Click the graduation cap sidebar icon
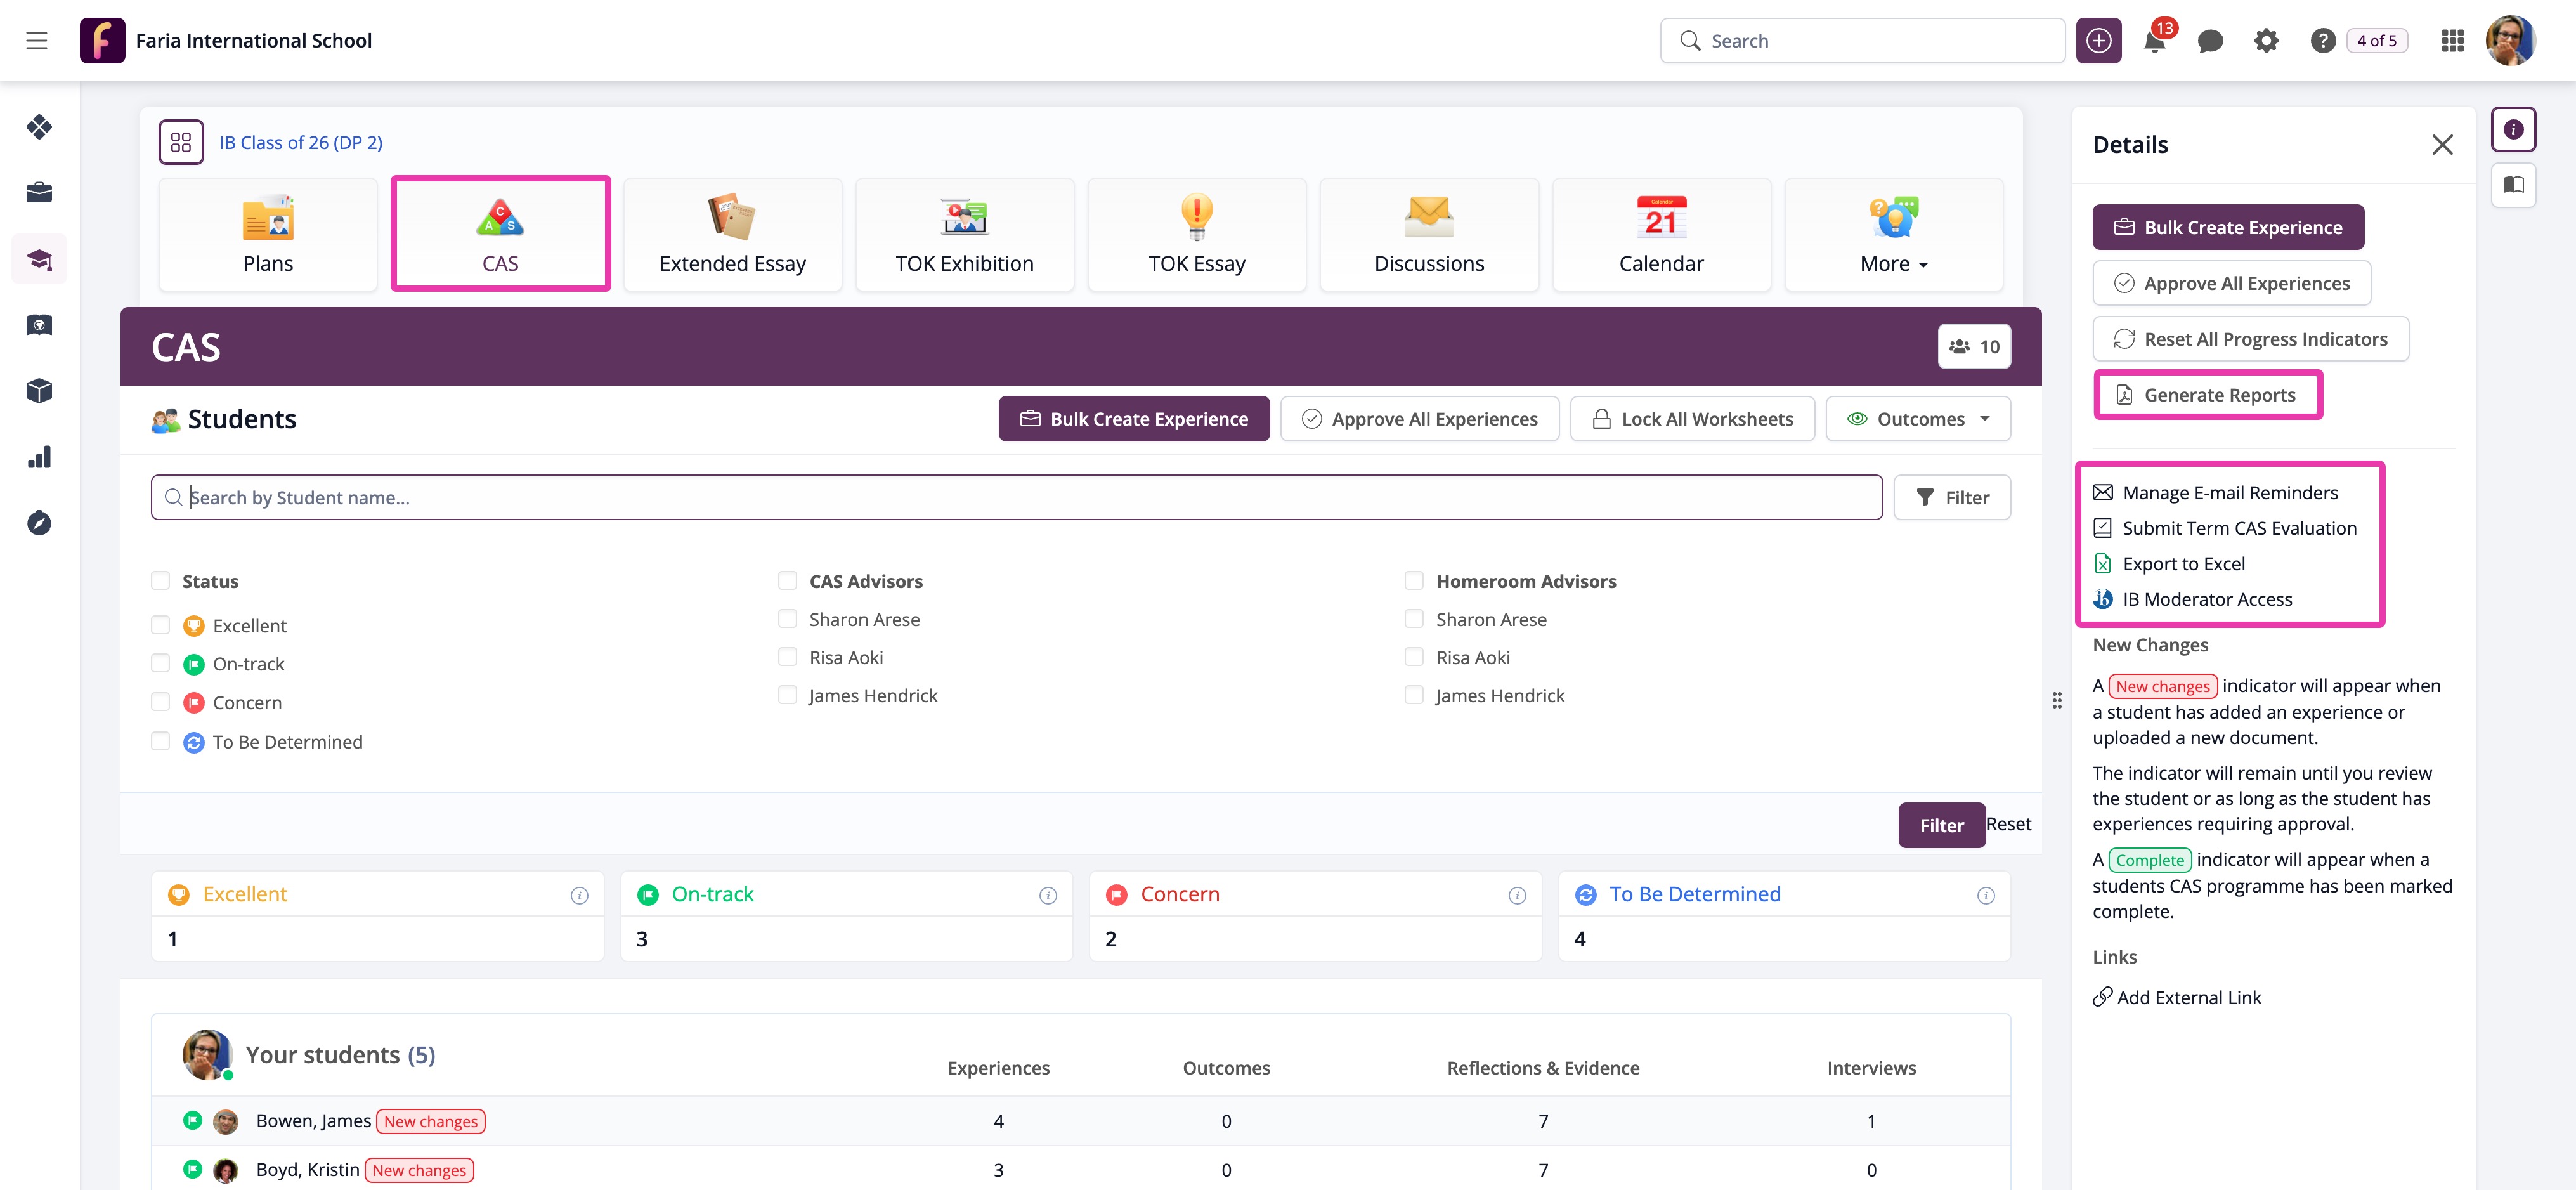The image size is (2576, 1190). click(39, 260)
